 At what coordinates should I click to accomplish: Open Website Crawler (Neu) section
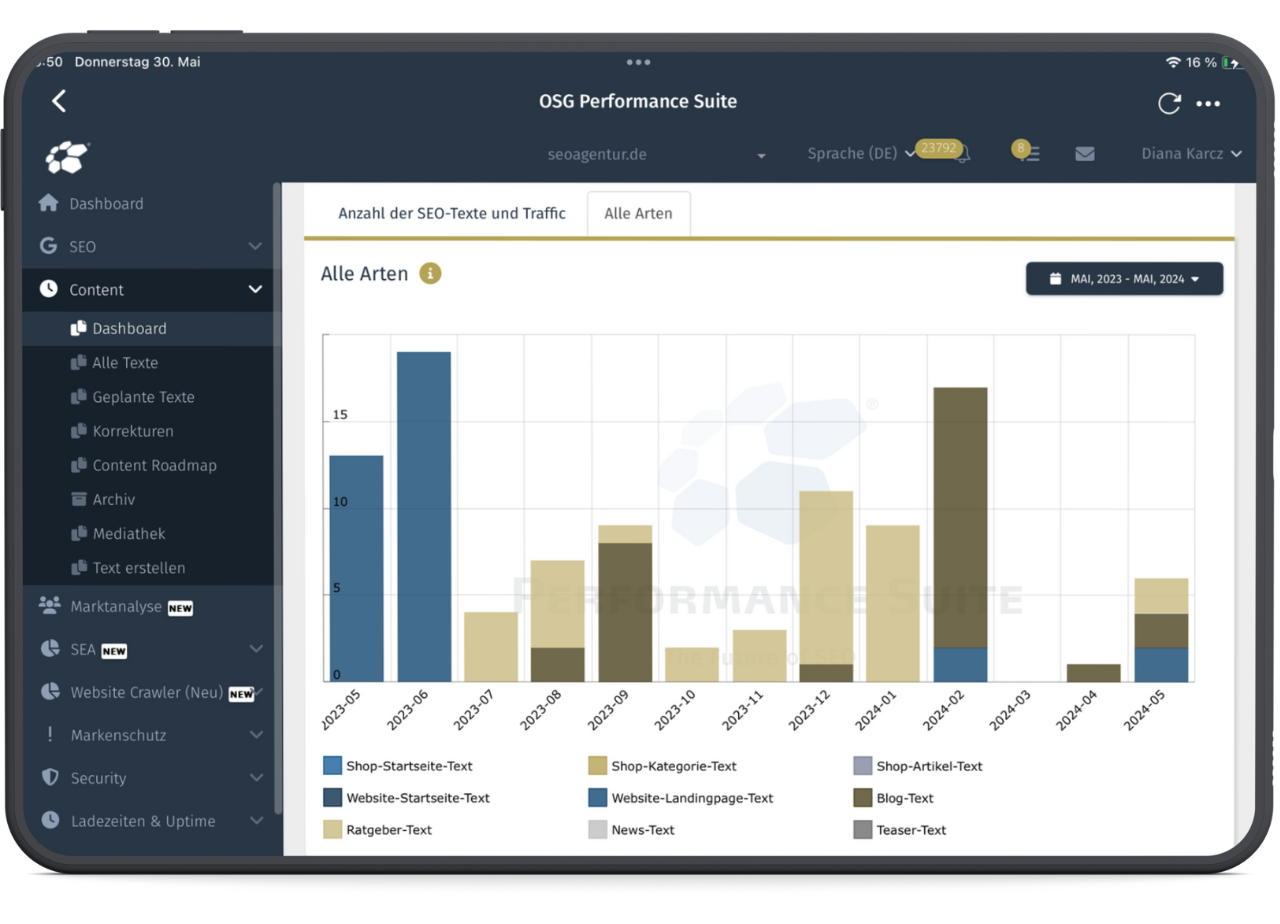[147, 692]
